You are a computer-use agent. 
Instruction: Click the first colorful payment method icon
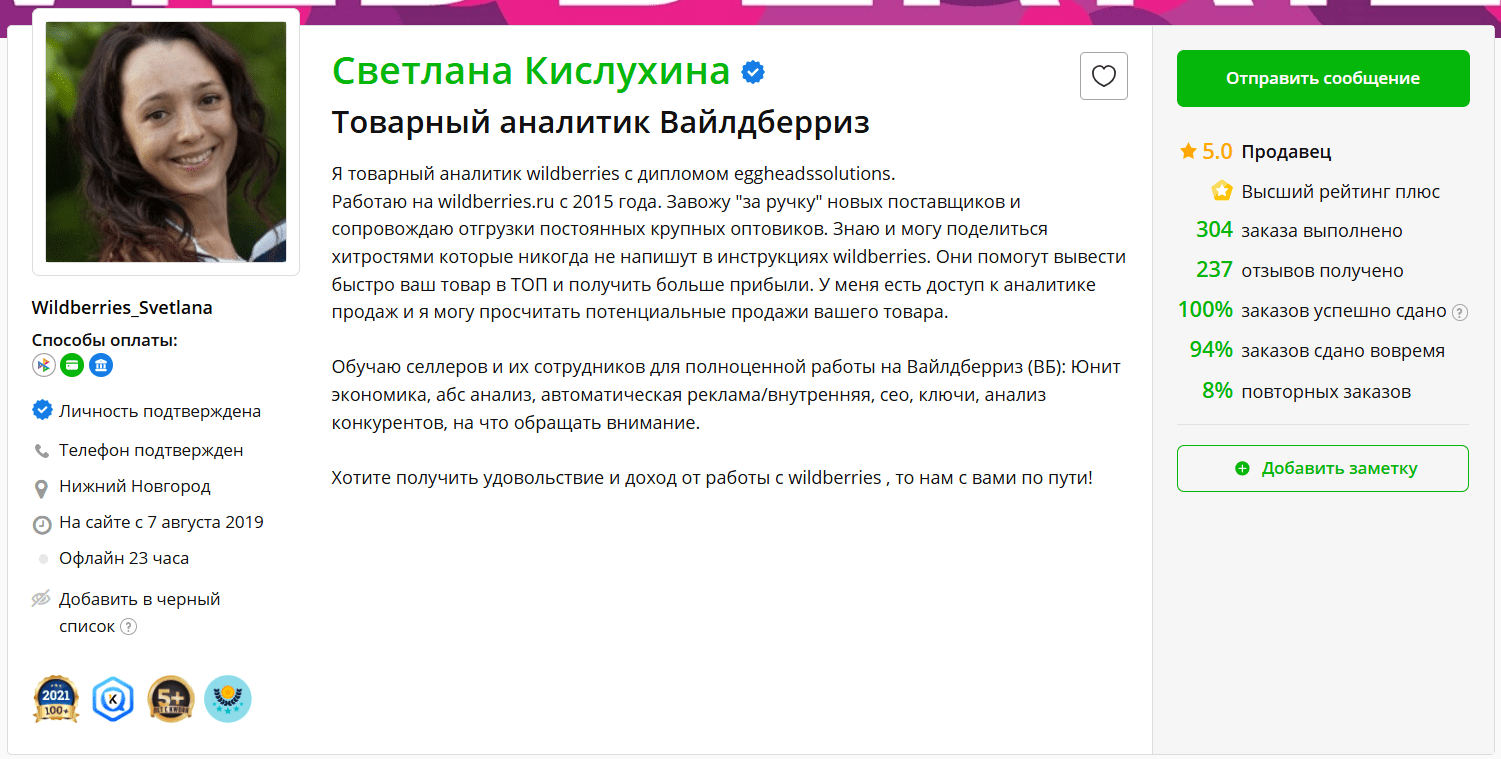click(x=43, y=366)
